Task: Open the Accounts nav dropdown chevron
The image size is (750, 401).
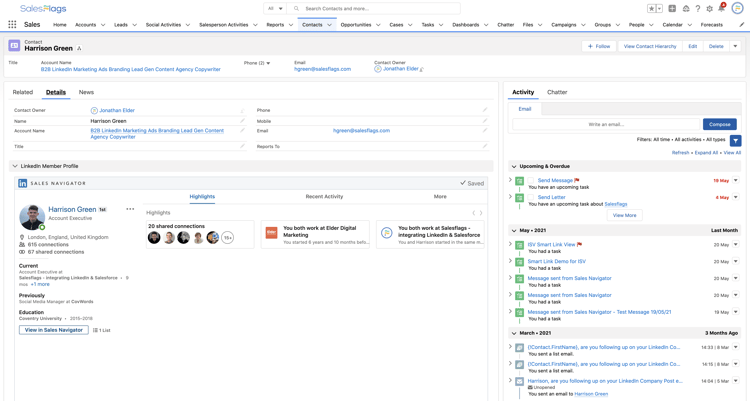Action: pyautogui.click(x=103, y=25)
